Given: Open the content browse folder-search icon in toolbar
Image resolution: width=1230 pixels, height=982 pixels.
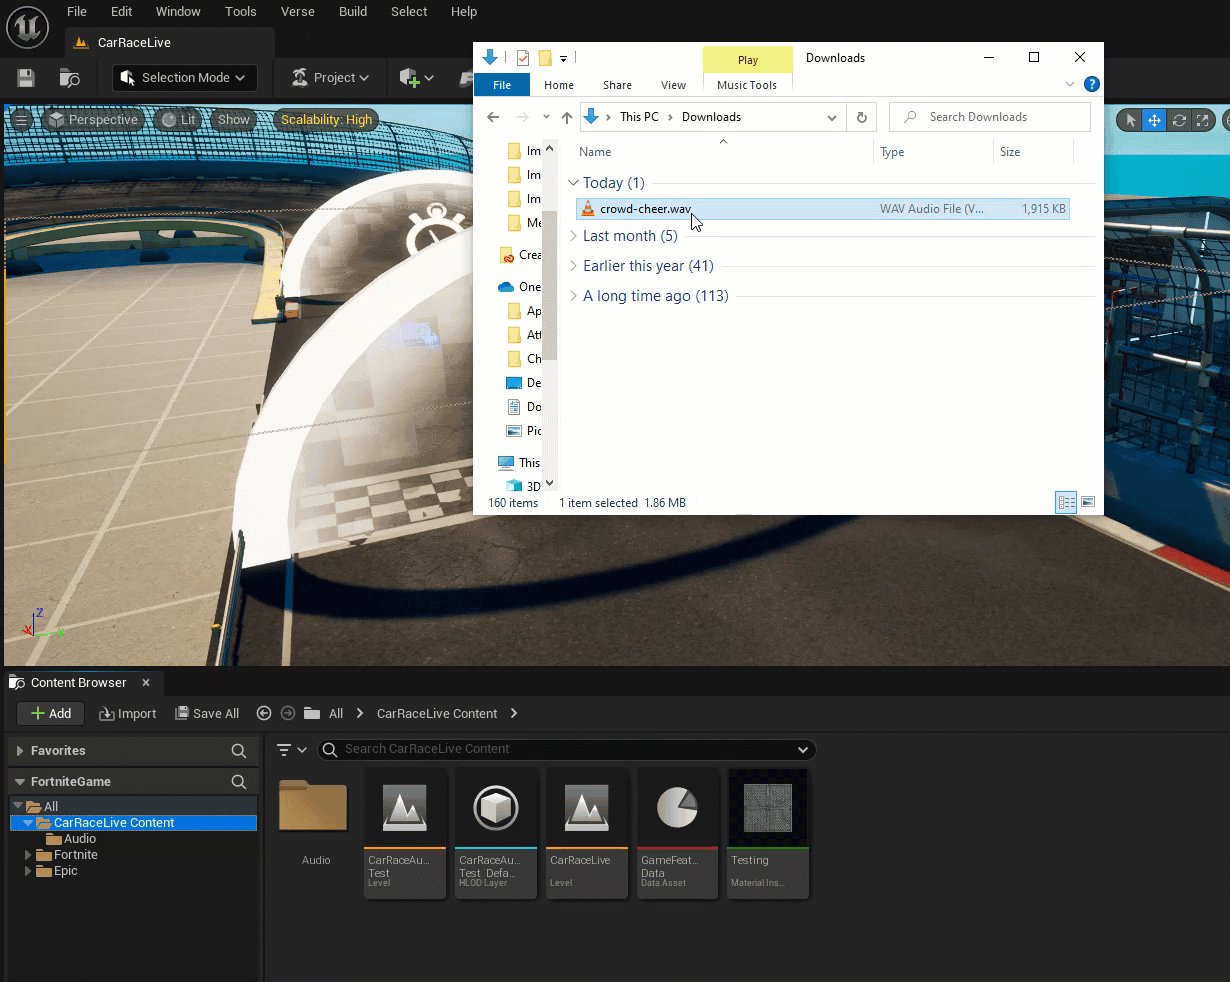Looking at the screenshot, I should click(x=69, y=78).
